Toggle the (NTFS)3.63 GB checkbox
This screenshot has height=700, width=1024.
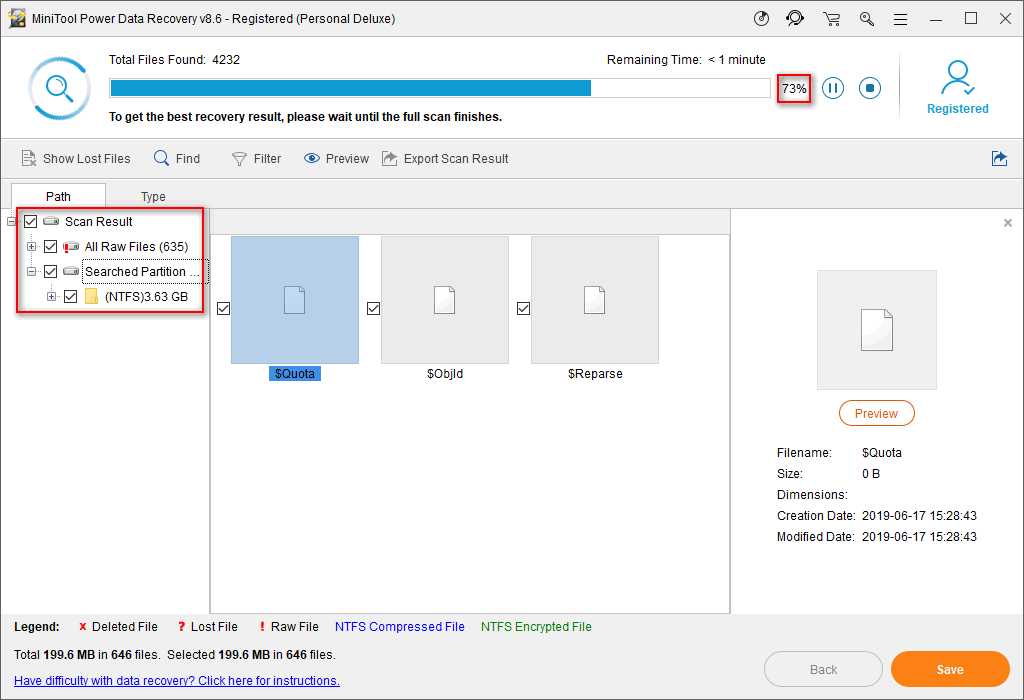coord(71,296)
